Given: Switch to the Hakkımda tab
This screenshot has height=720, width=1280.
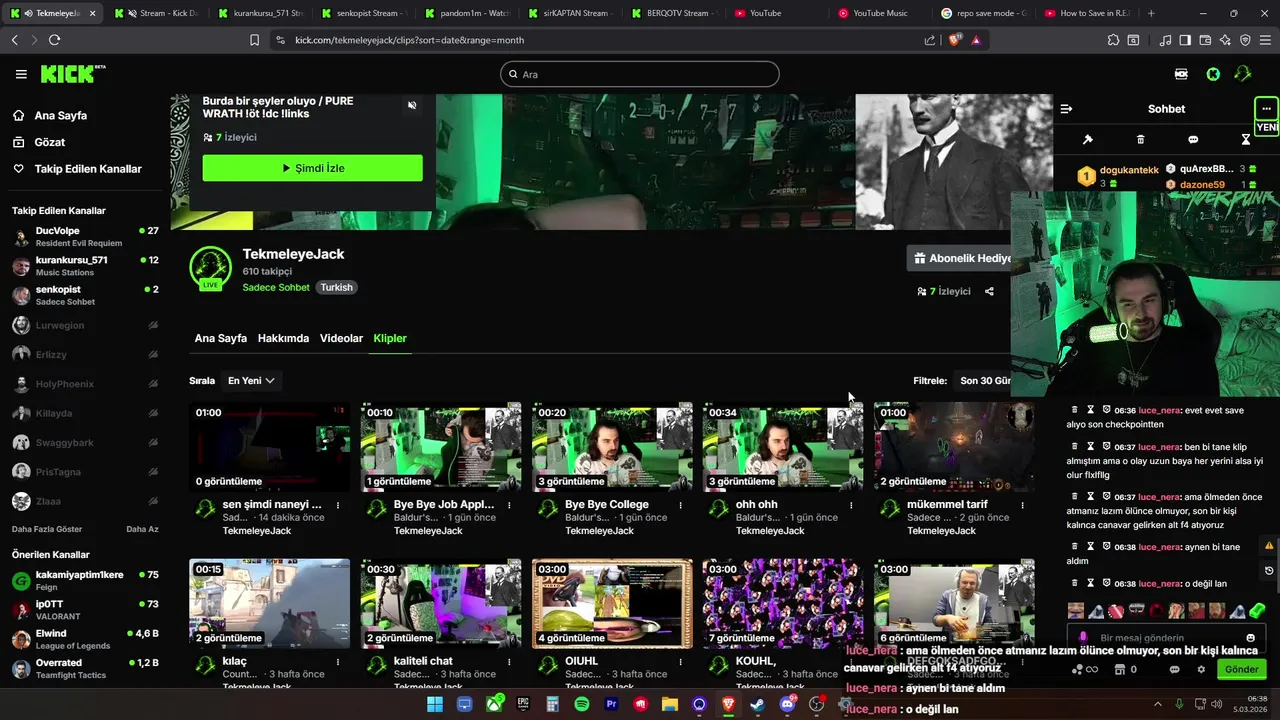Looking at the screenshot, I should 283,338.
